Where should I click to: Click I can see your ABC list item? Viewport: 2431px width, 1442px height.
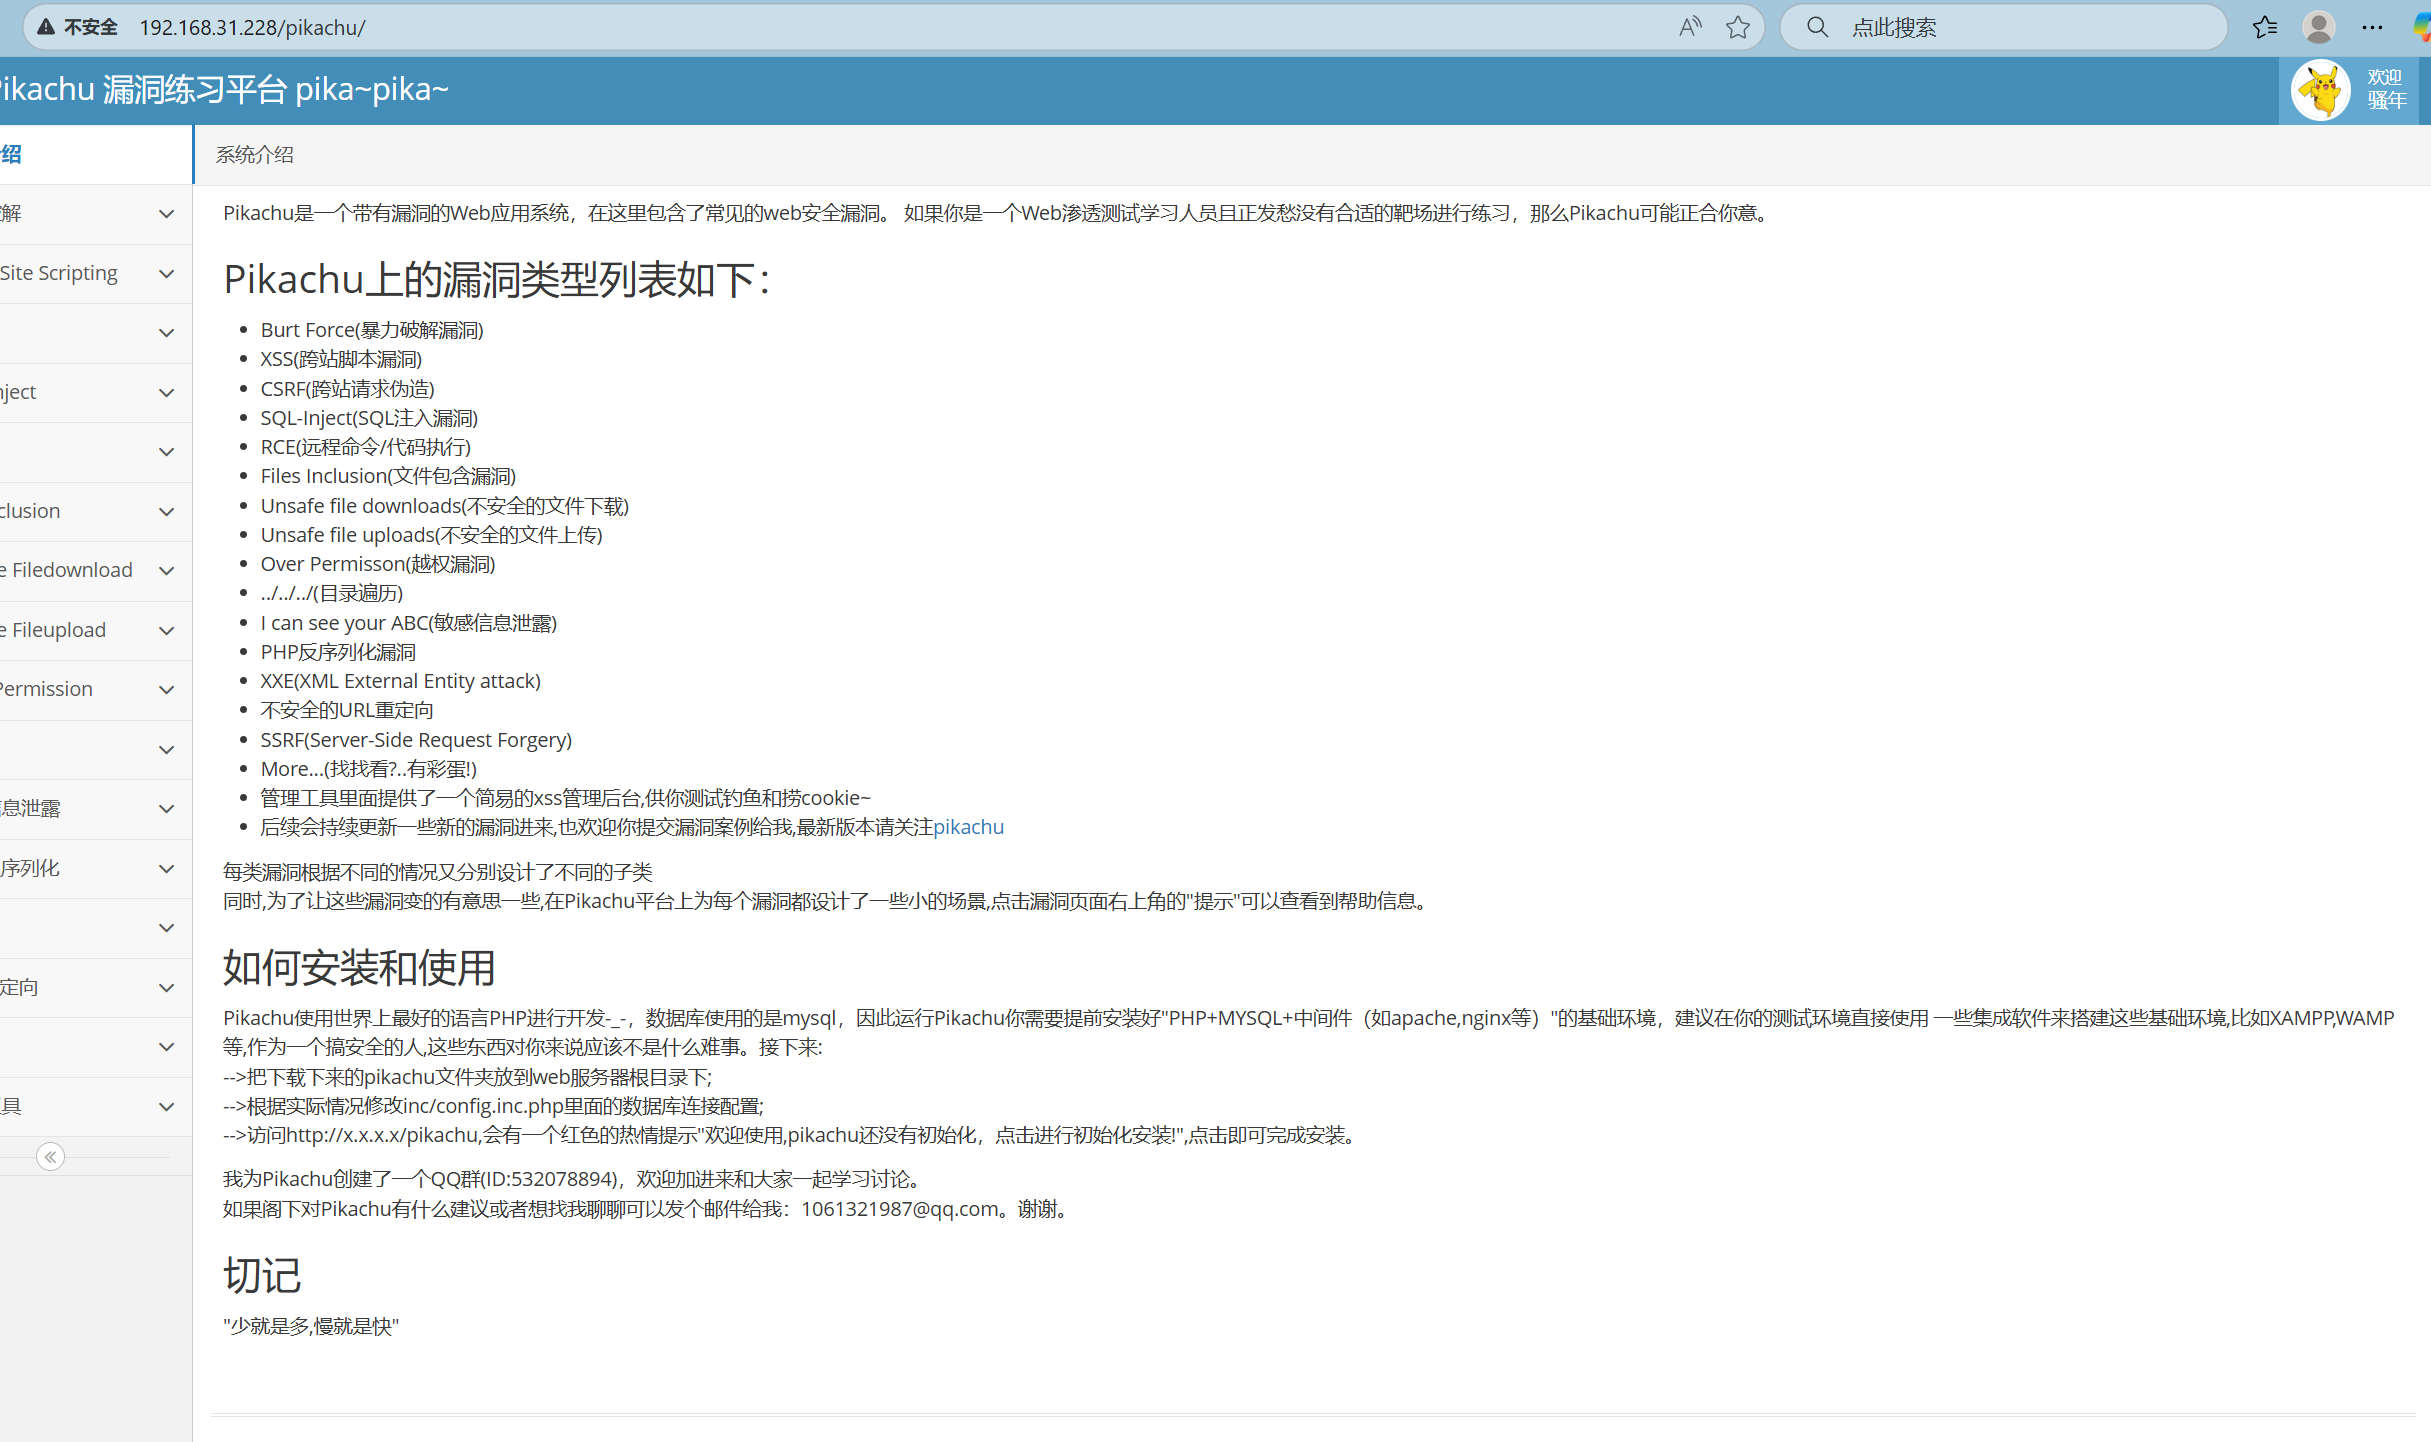click(x=409, y=623)
